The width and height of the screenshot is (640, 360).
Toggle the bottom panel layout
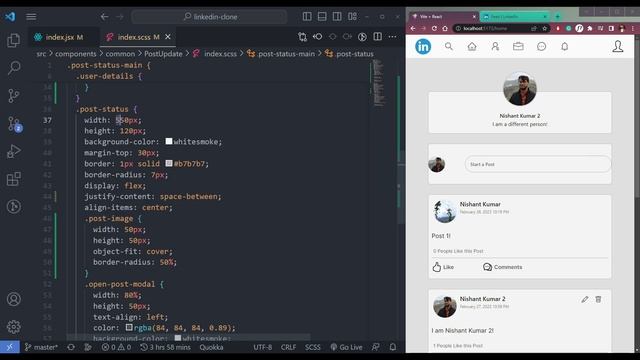click(x=322, y=17)
